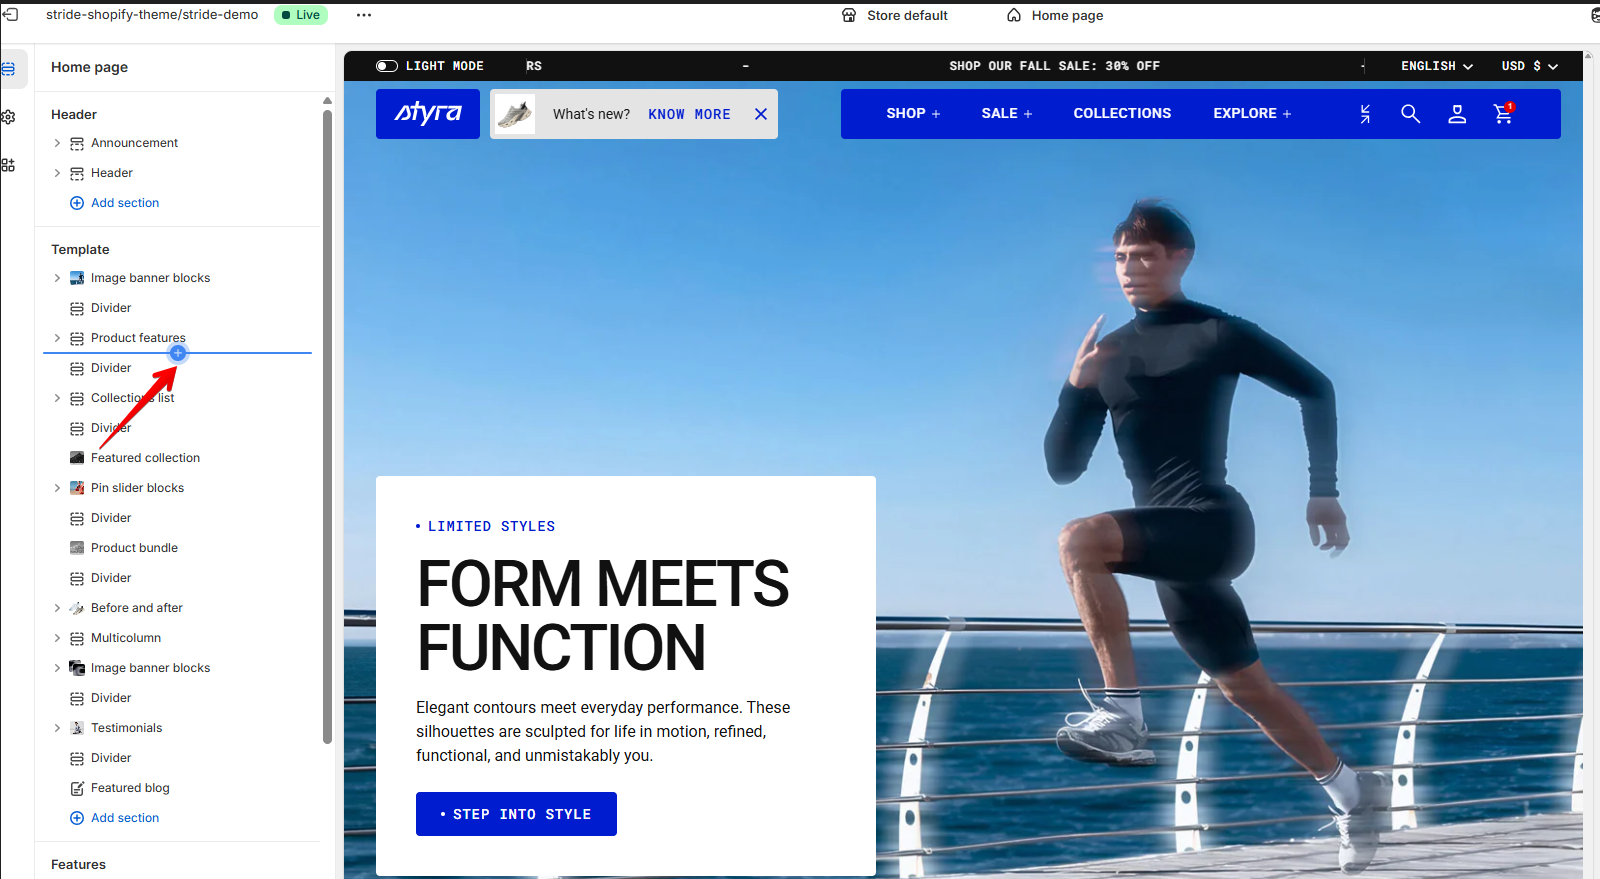
Task: Open the theme settings gear in the sidebar
Action: click(x=8, y=117)
